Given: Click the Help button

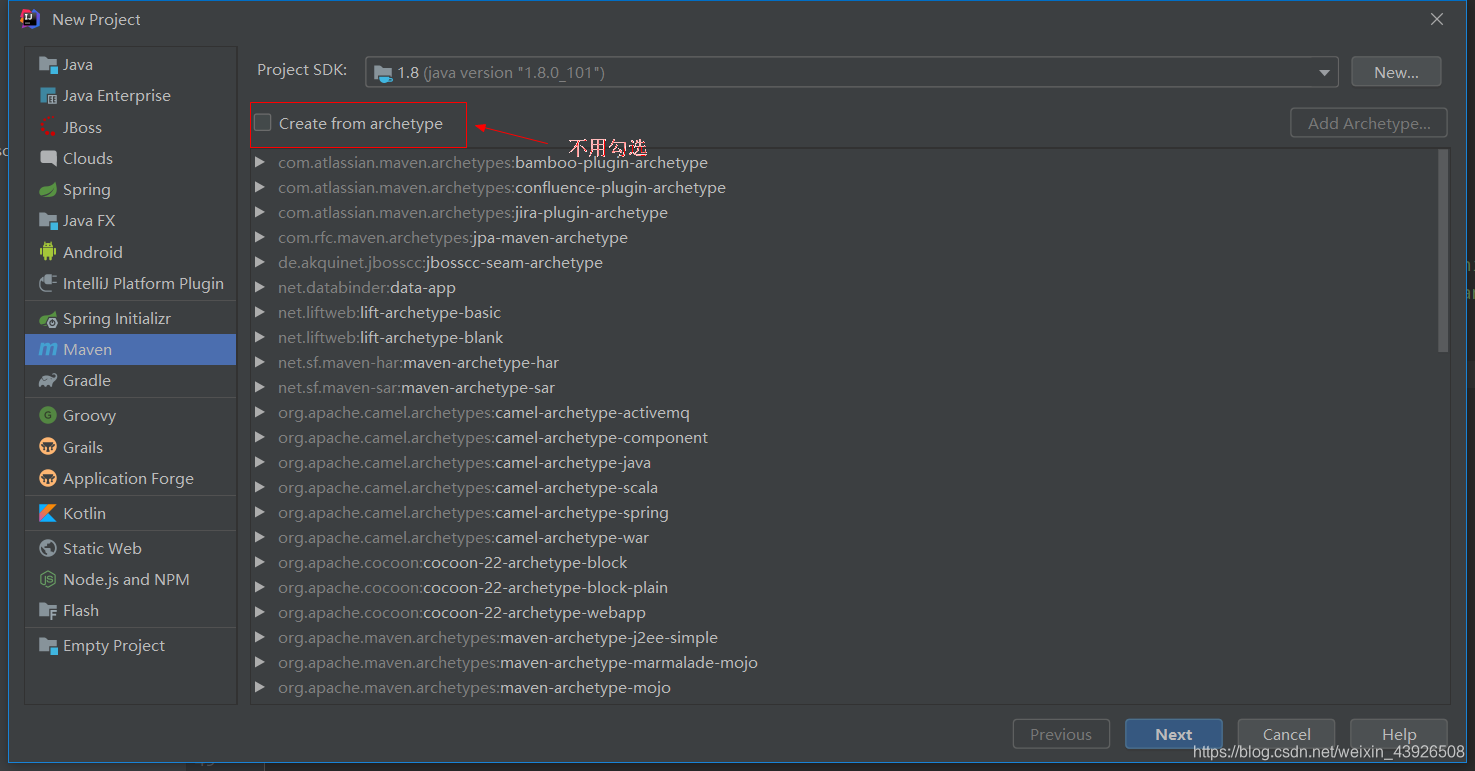Looking at the screenshot, I should [1399, 734].
